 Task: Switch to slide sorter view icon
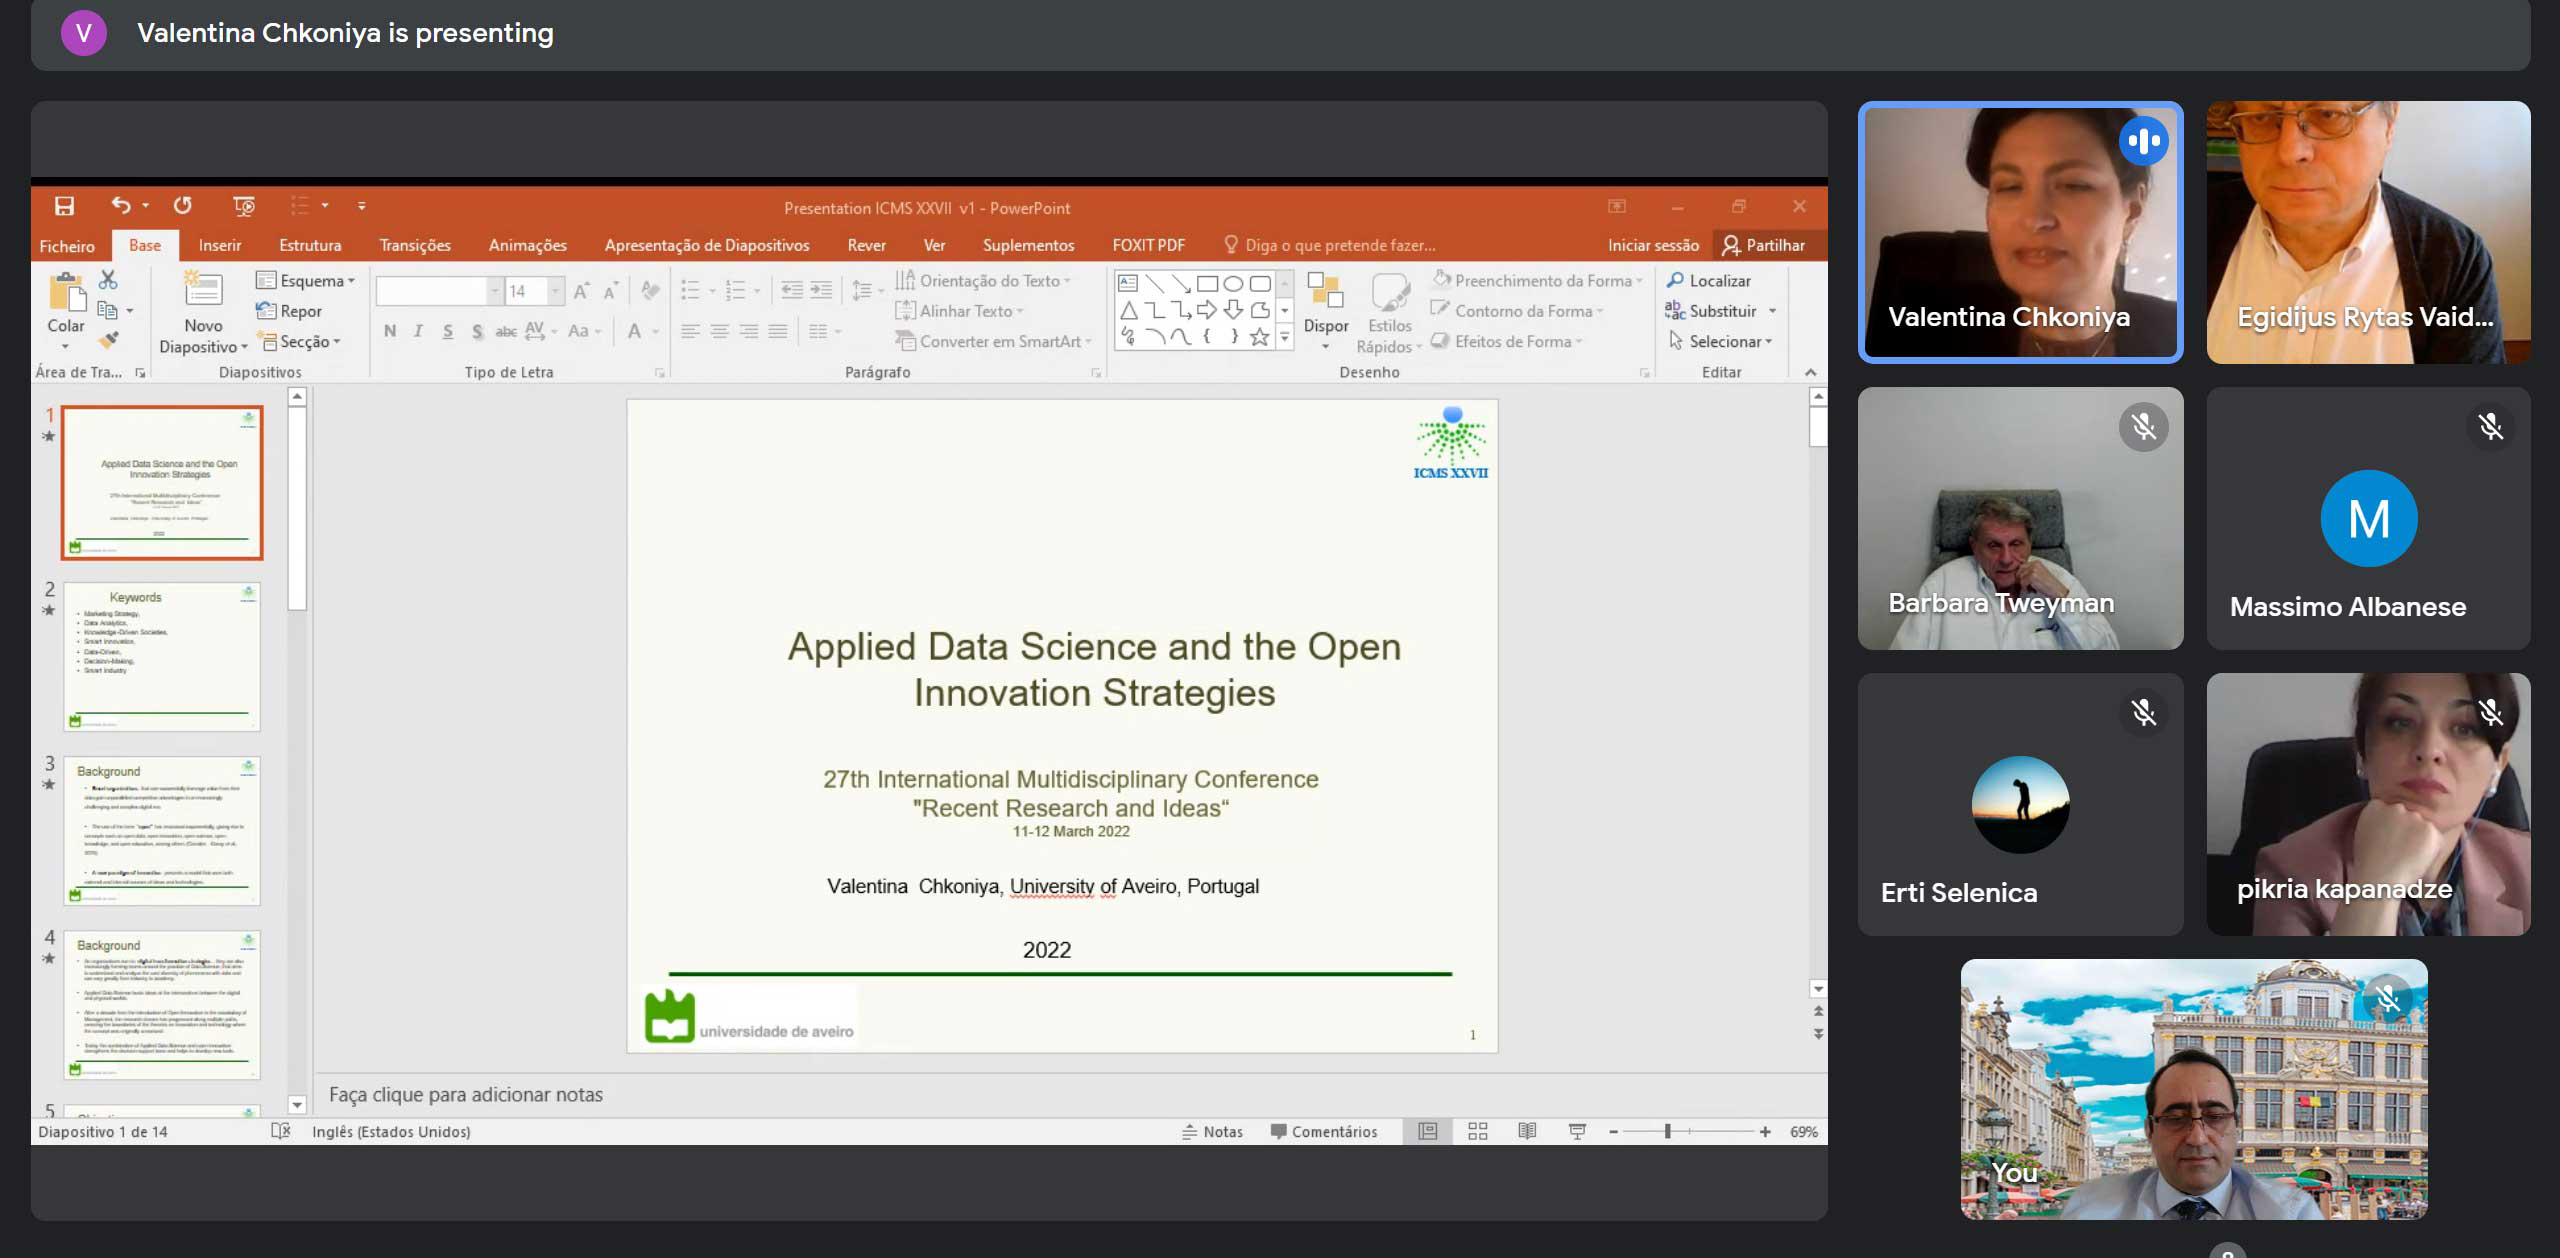(1477, 1131)
